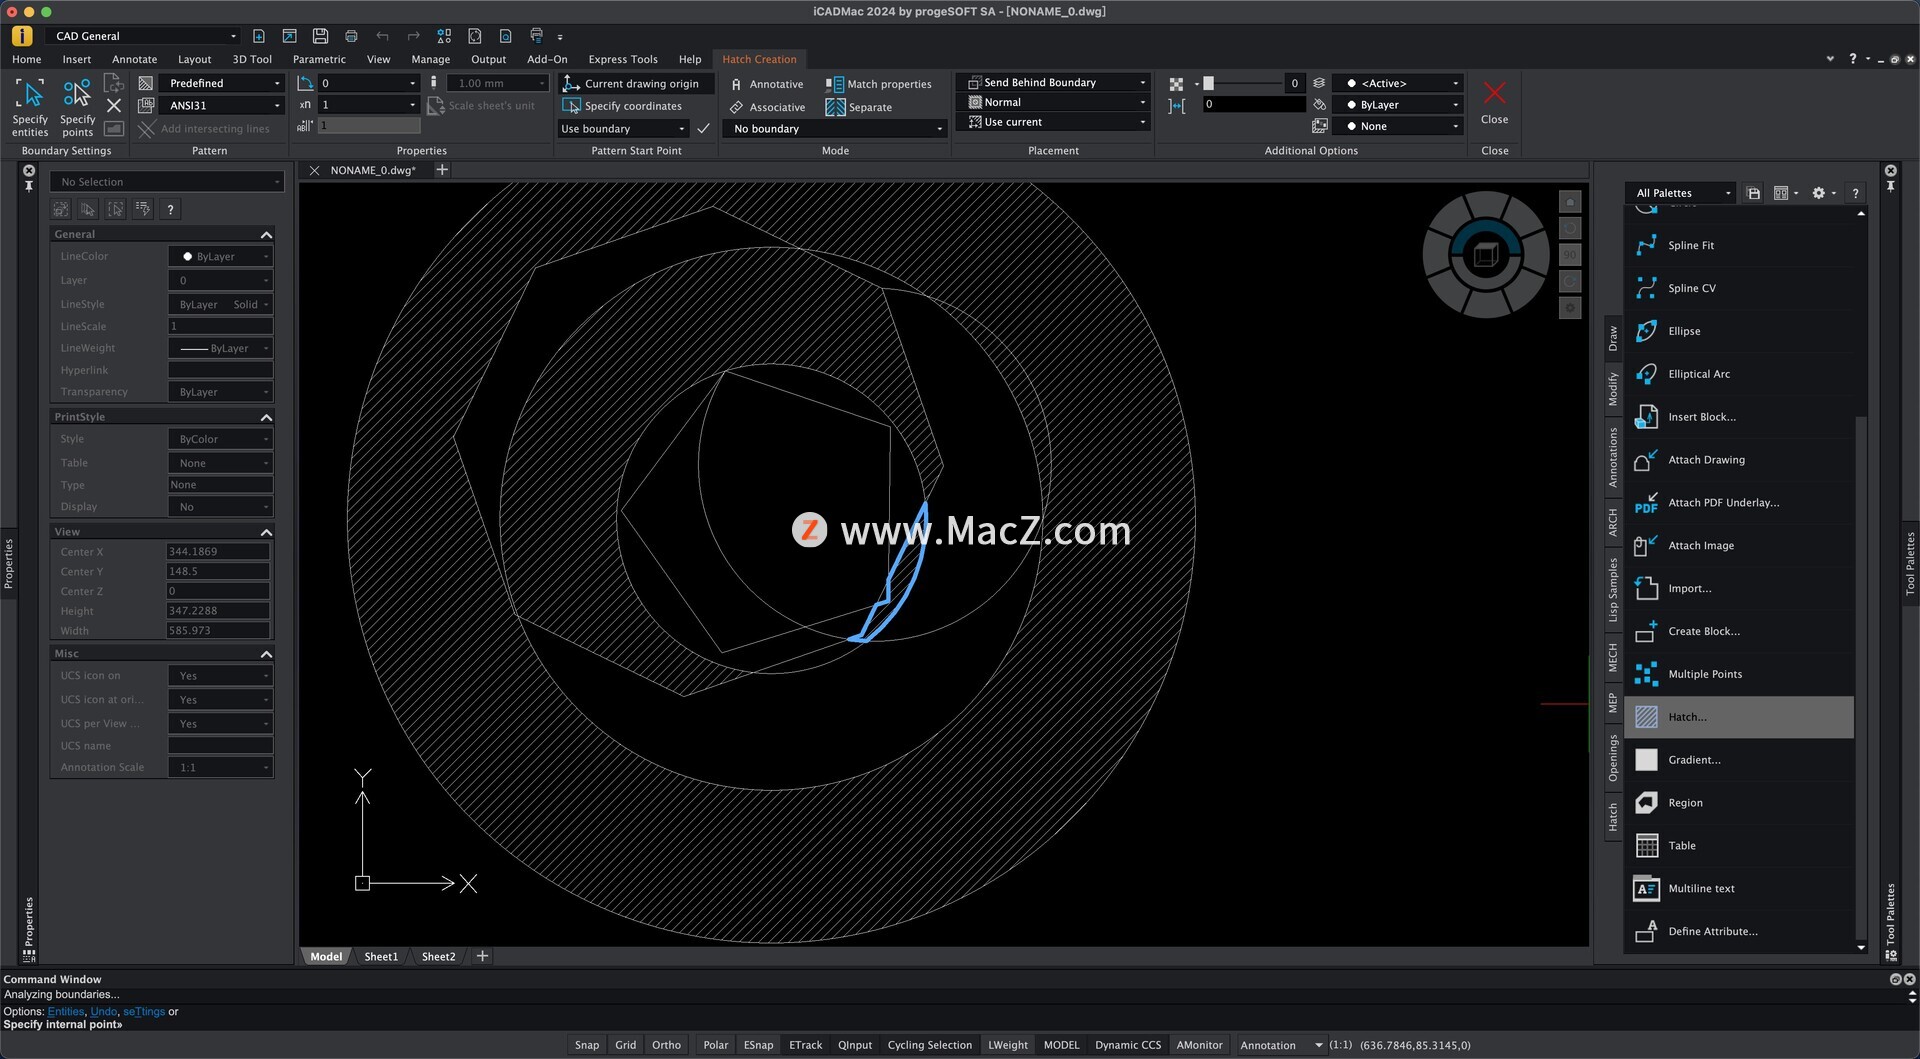Click Redo arrow in quick access toolbar

coord(413,36)
